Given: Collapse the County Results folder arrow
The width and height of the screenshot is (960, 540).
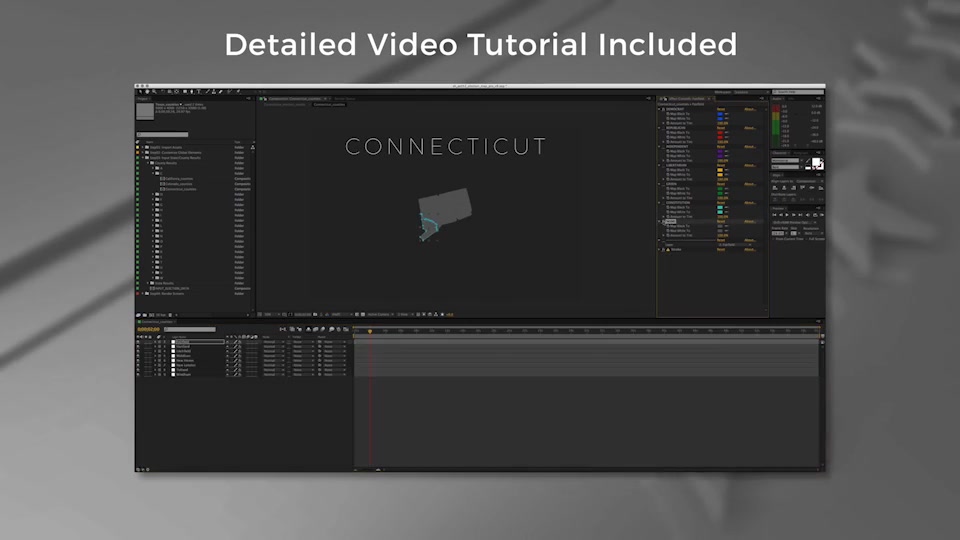Looking at the screenshot, I should tap(148, 163).
